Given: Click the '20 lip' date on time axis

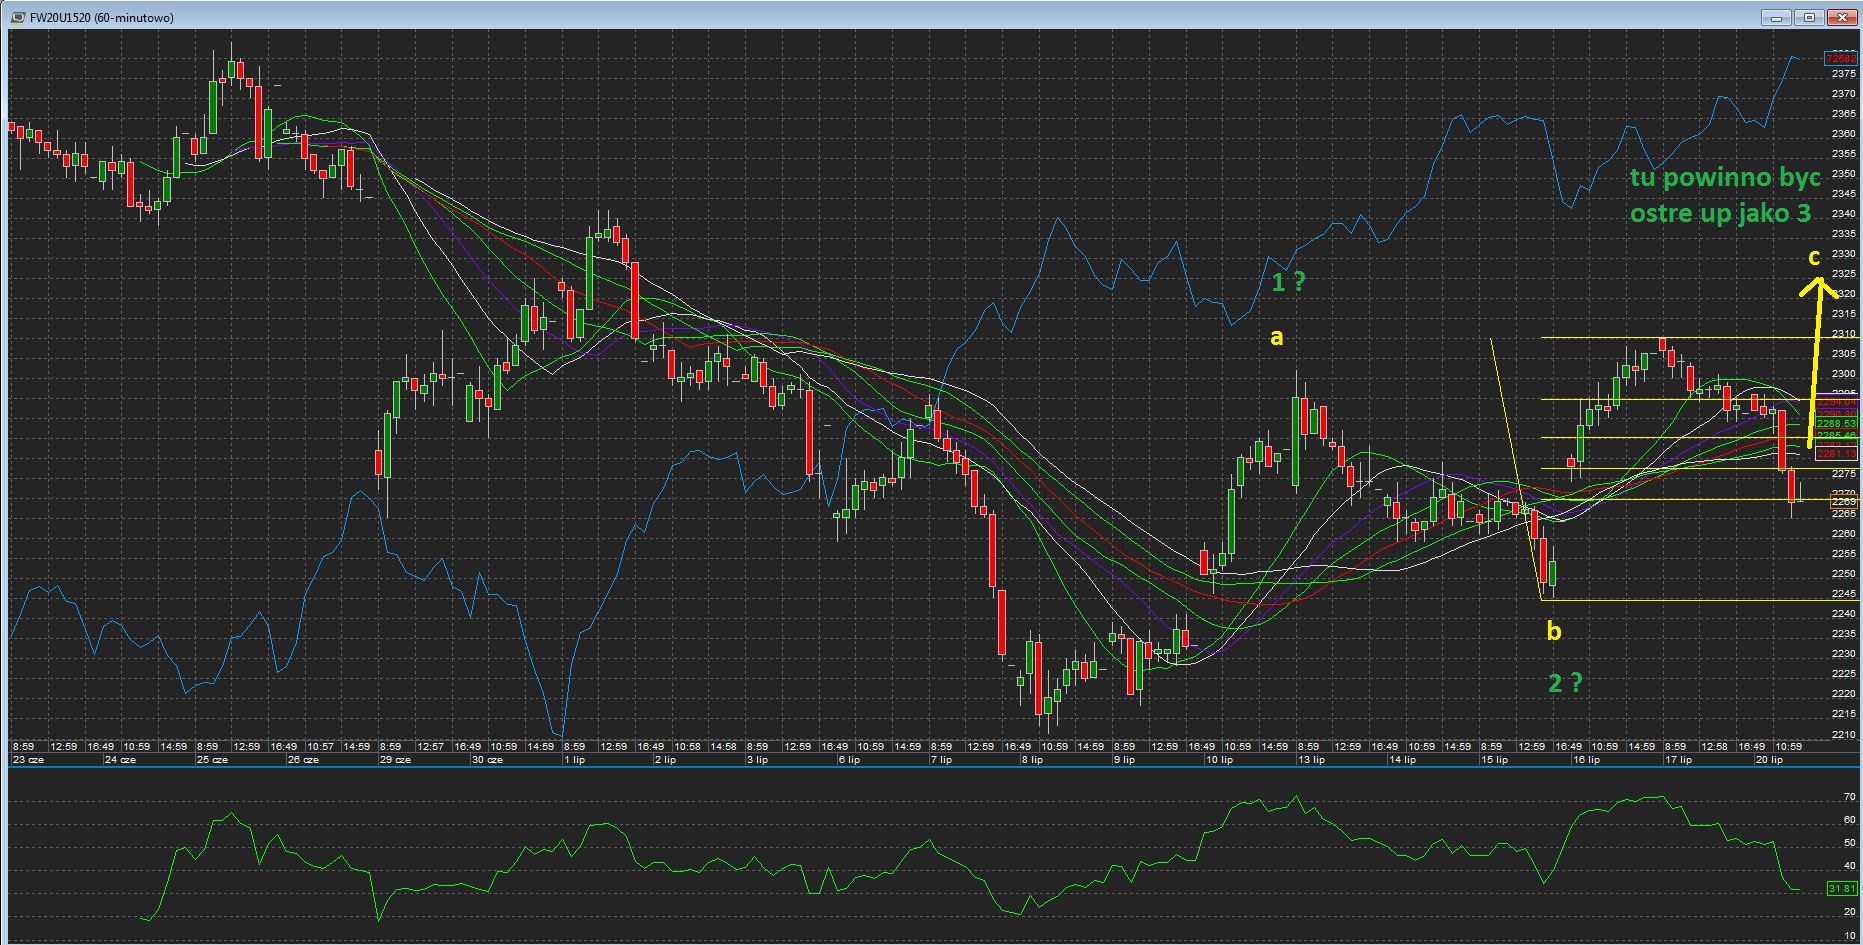Looking at the screenshot, I should click(x=1769, y=760).
